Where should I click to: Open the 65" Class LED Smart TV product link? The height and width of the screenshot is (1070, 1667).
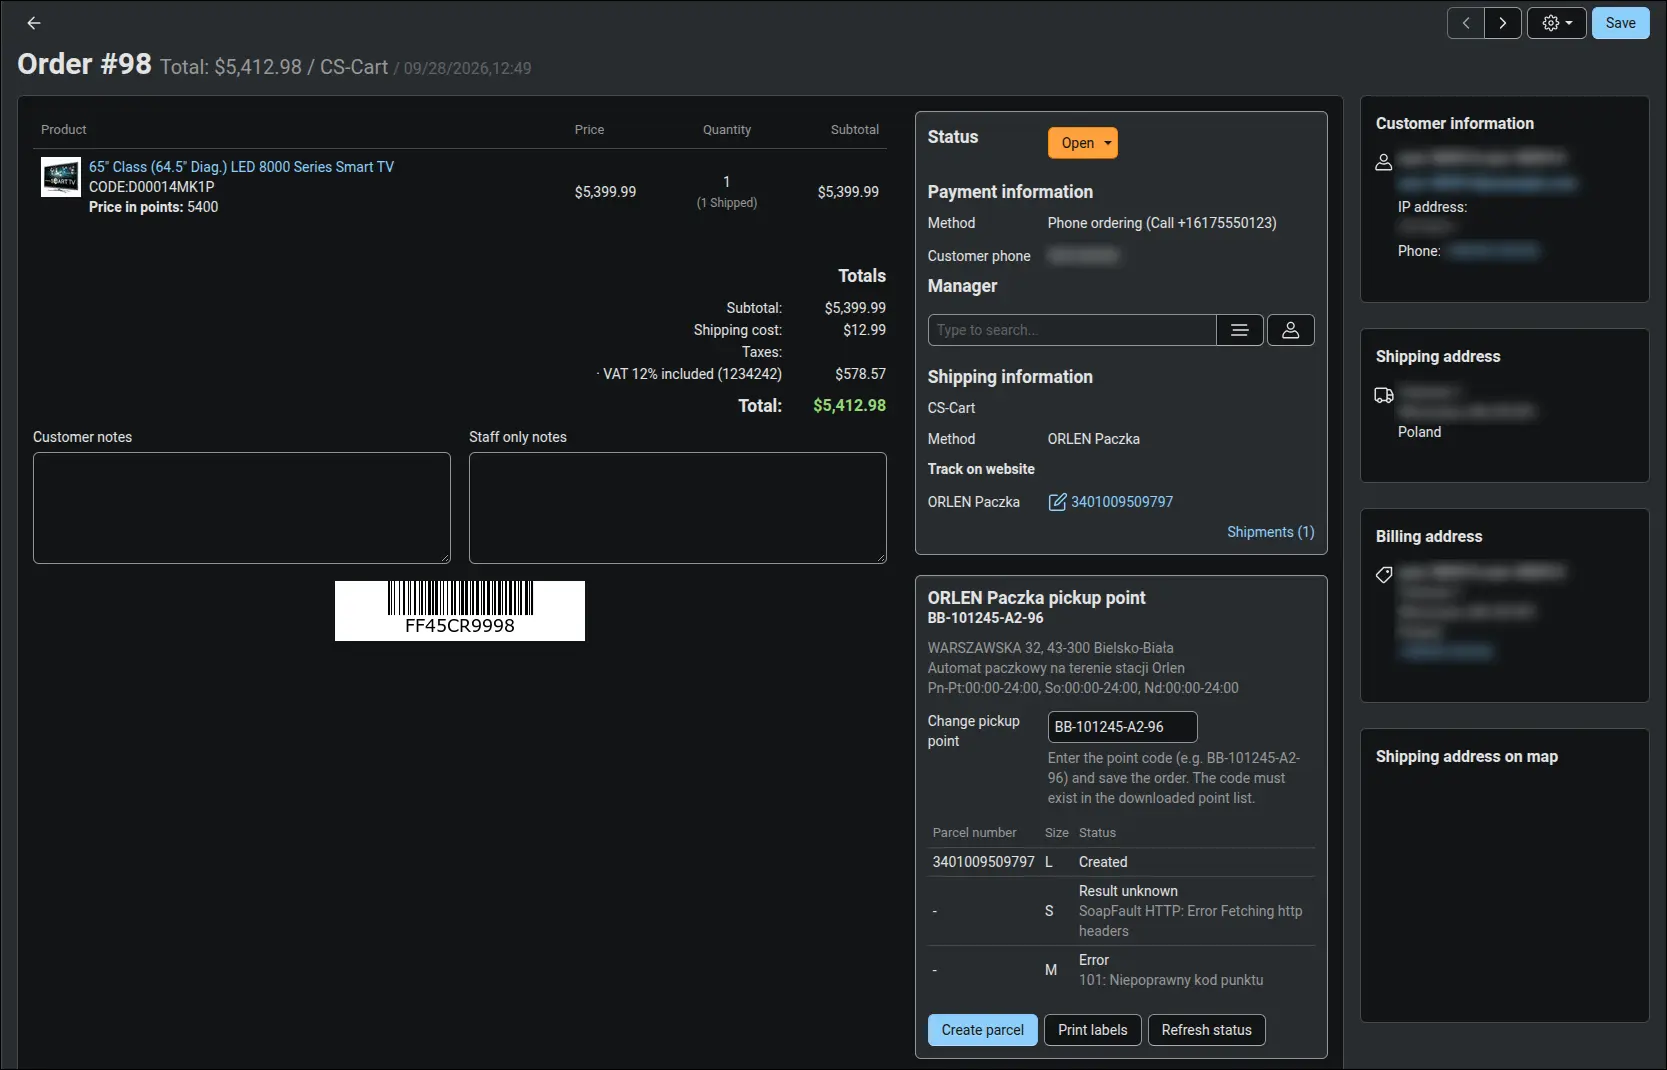241,167
